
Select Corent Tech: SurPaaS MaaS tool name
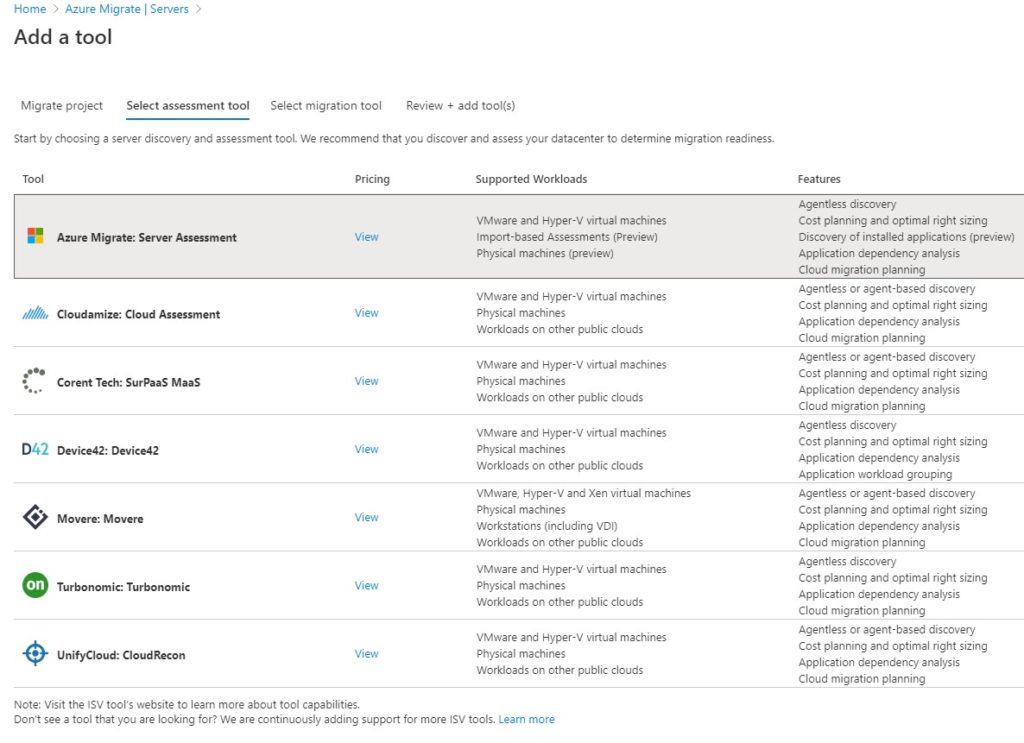129,383
